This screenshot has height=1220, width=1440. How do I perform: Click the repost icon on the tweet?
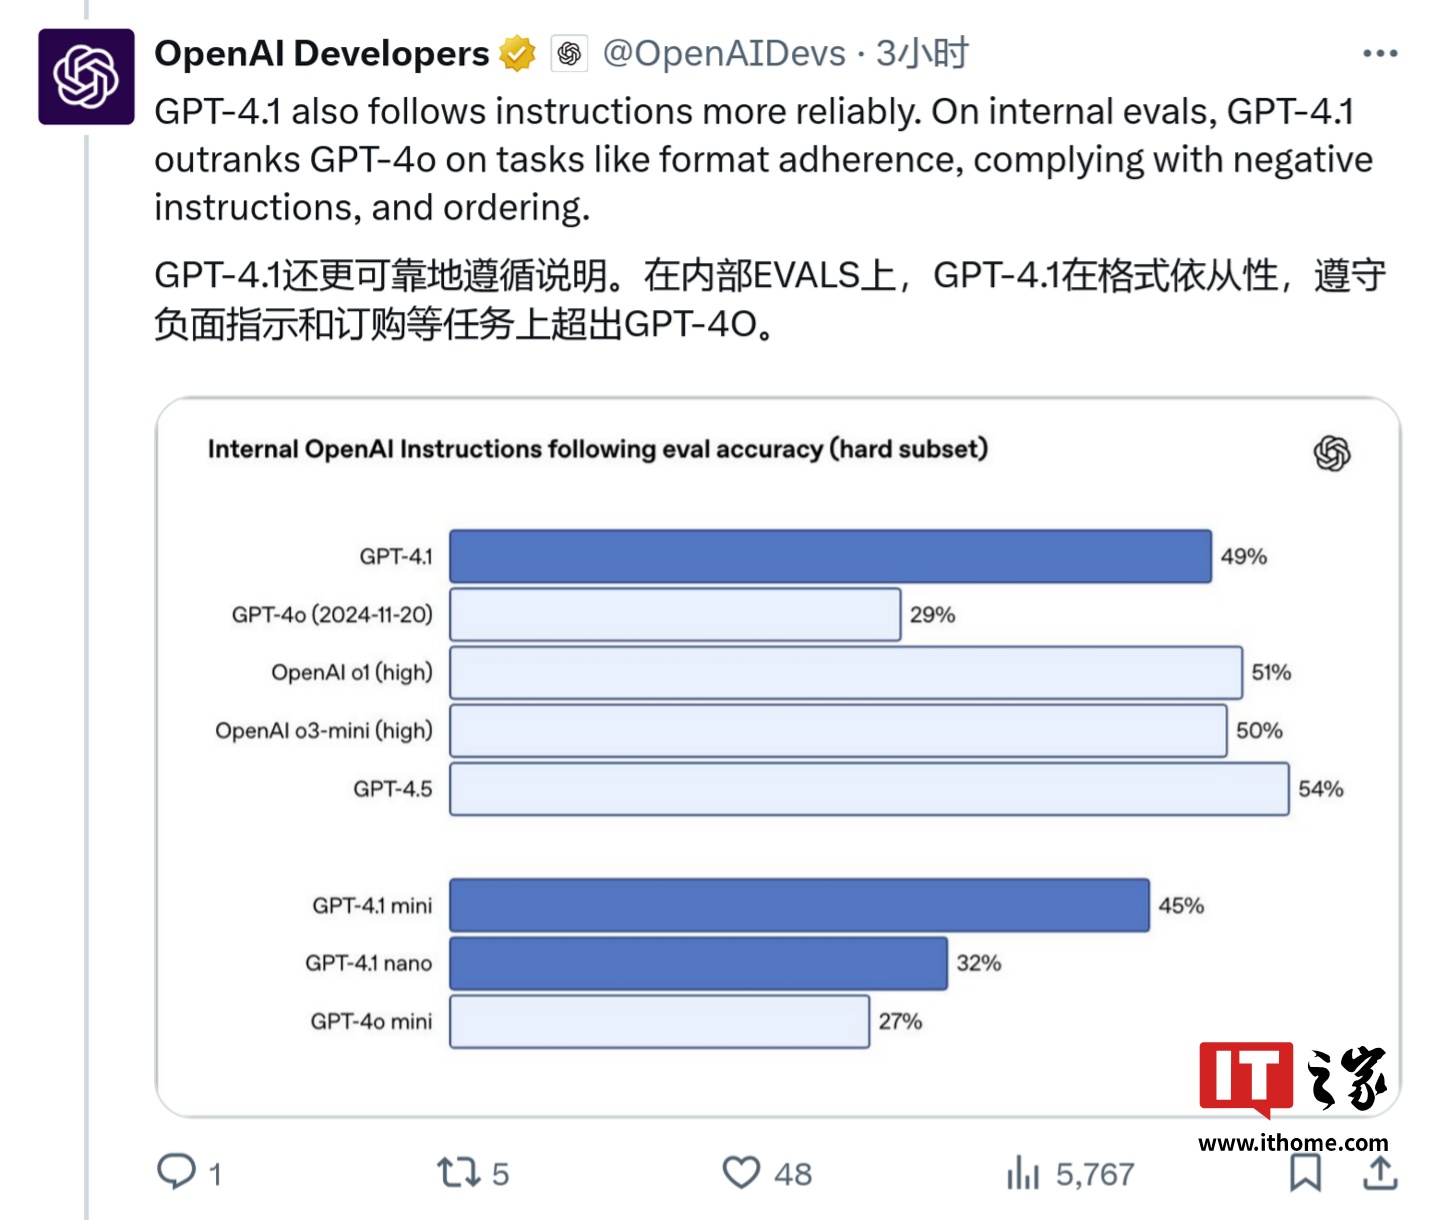click(x=459, y=1173)
